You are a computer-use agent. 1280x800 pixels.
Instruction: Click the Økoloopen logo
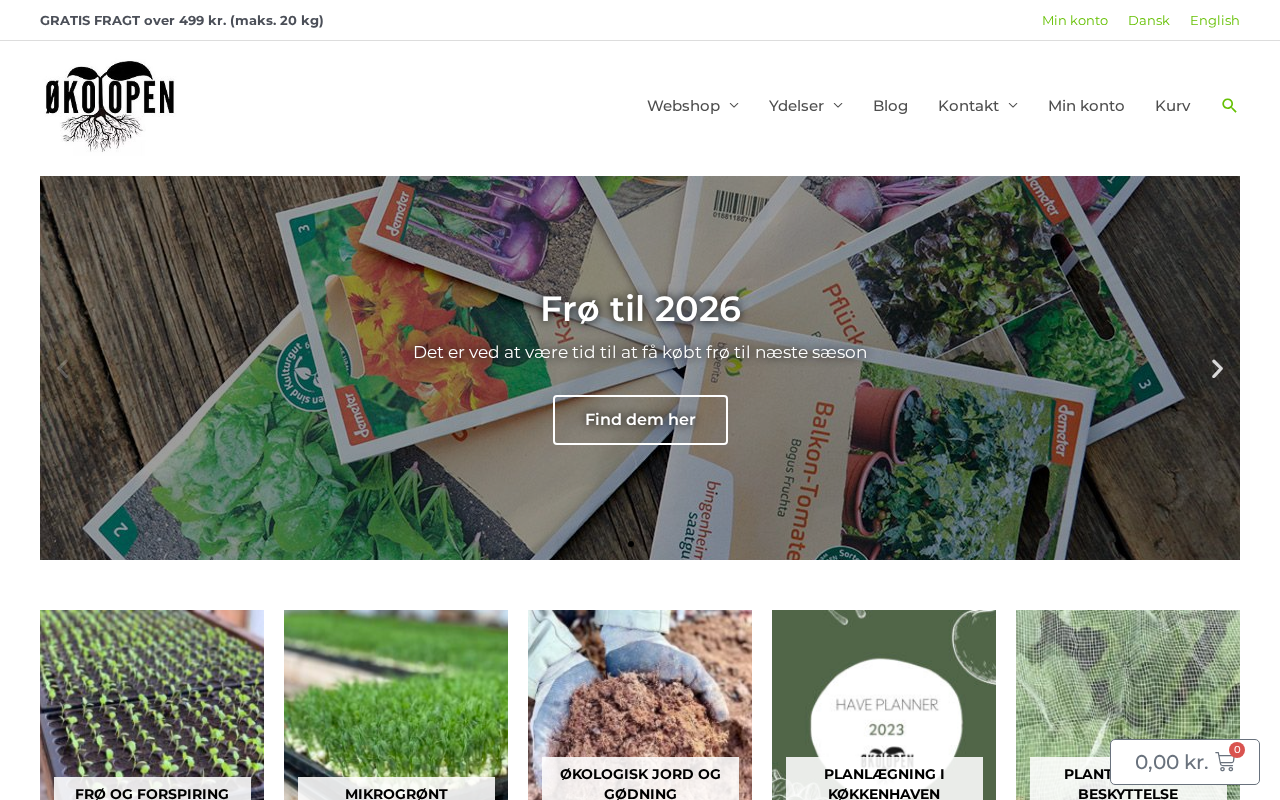pyautogui.click(x=110, y=106)
